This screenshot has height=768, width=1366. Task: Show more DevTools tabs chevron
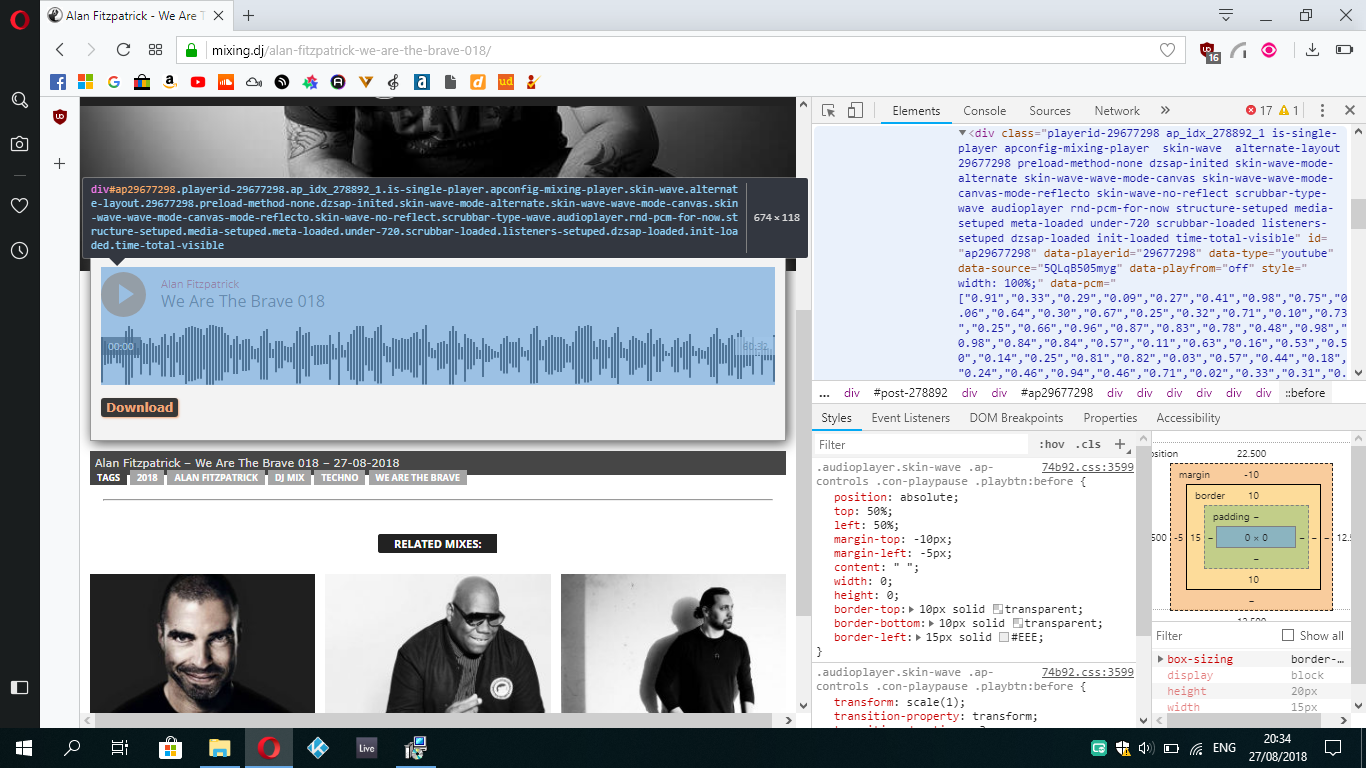(1165, 111)
